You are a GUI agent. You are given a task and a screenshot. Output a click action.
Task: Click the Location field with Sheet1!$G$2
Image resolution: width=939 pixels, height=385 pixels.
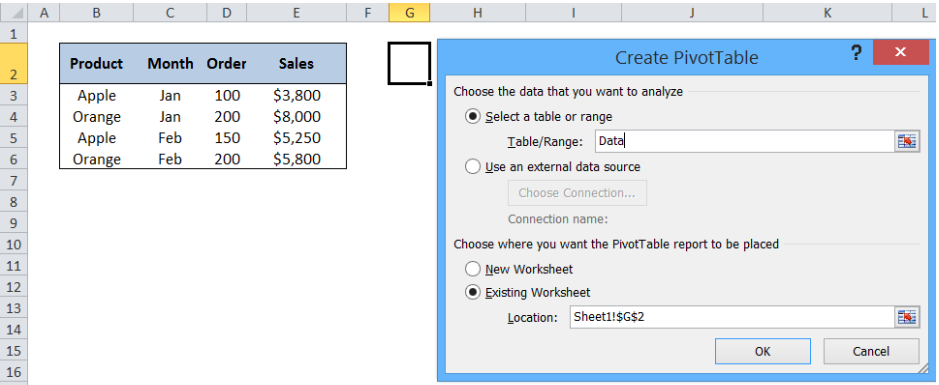tap(732, 317)
